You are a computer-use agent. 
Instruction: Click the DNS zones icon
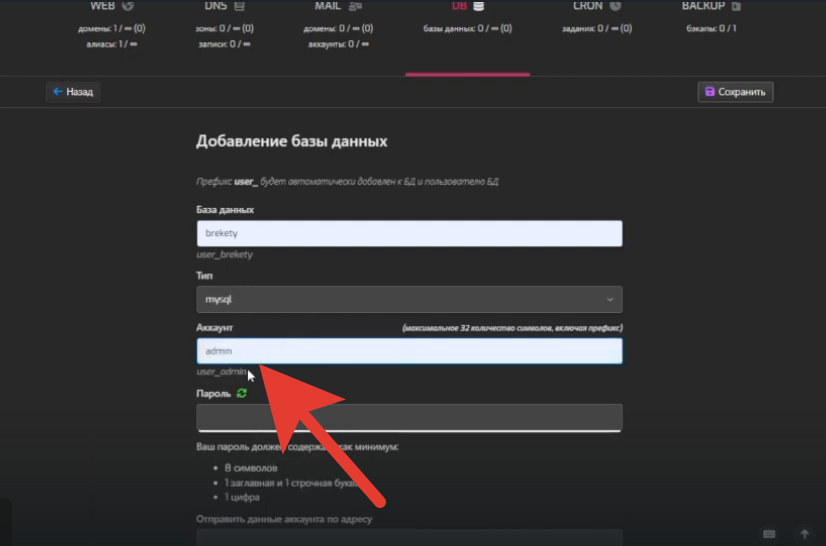tap(237, 6)
